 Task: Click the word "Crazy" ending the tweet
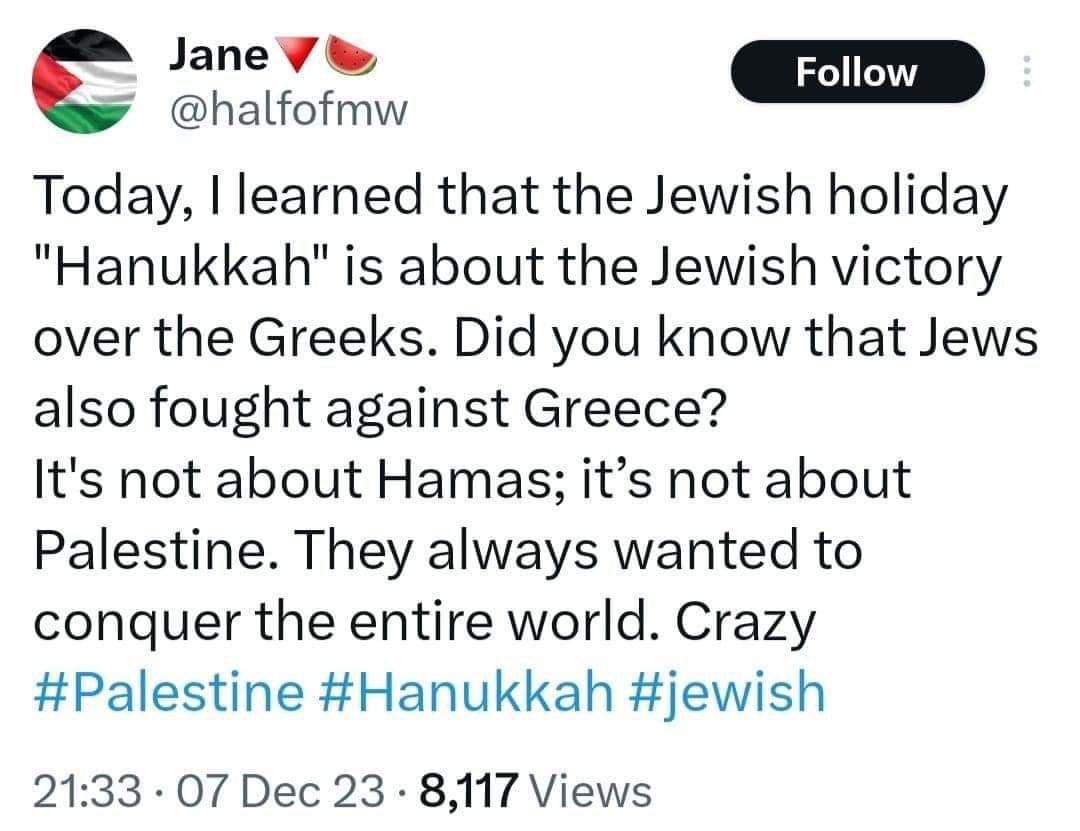[x=745, y=622]
